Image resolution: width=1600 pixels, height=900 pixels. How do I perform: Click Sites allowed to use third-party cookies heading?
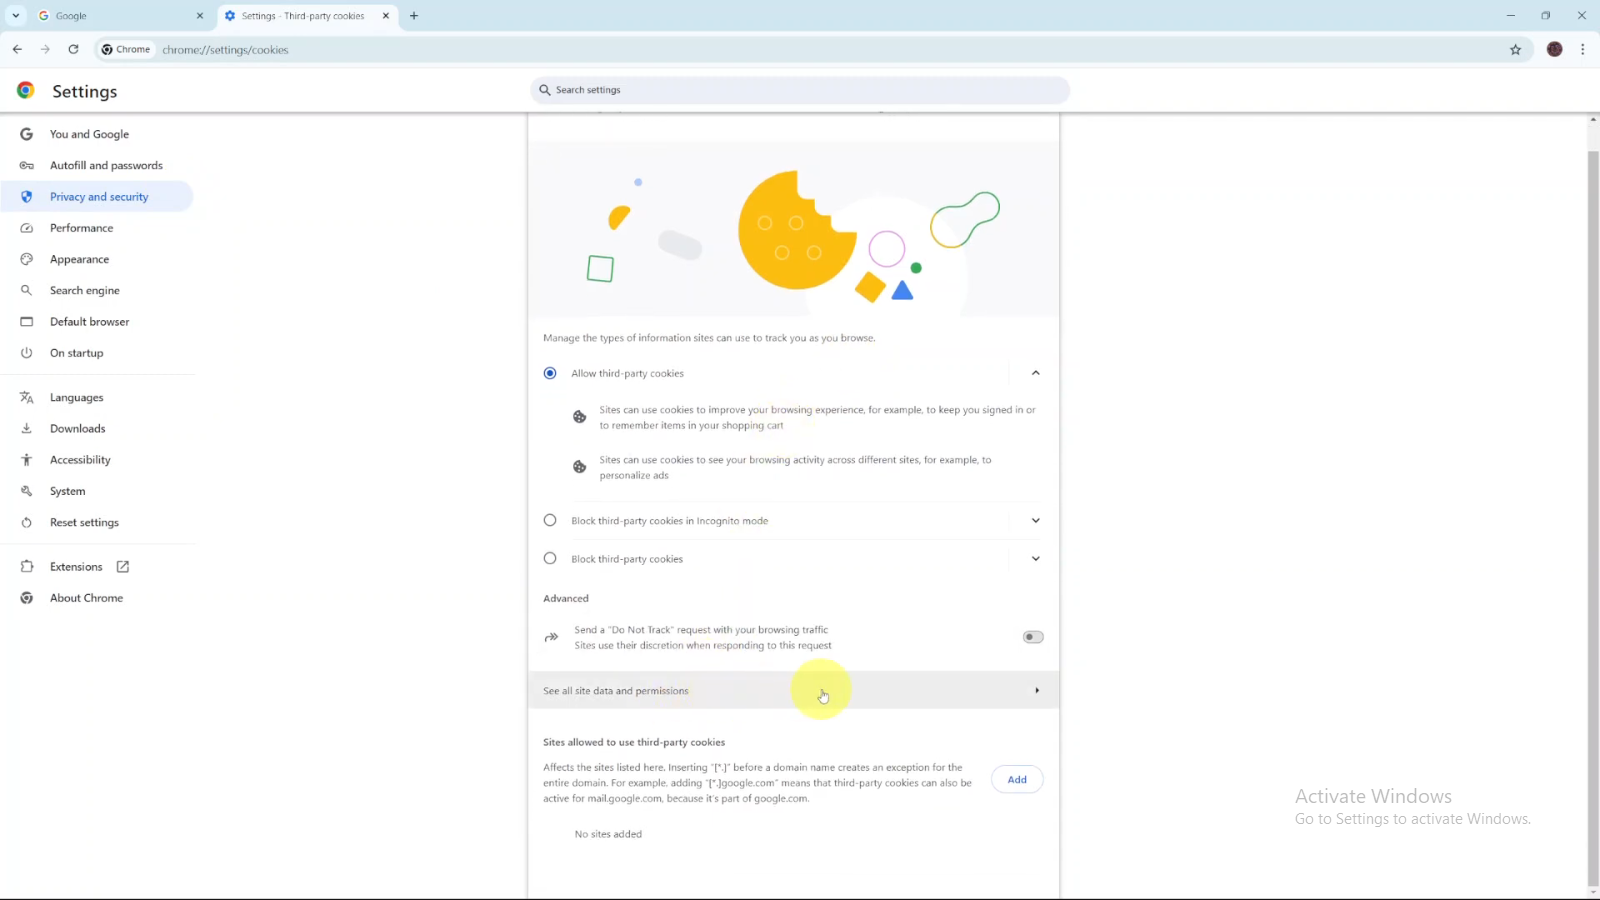634,742
